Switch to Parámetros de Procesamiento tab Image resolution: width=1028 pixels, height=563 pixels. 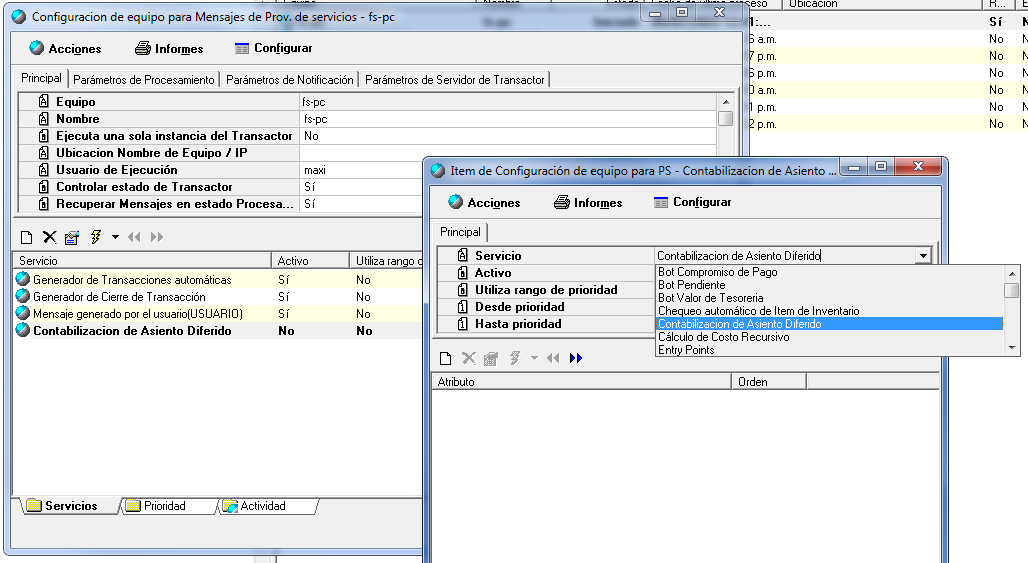[x=144, y=80]
